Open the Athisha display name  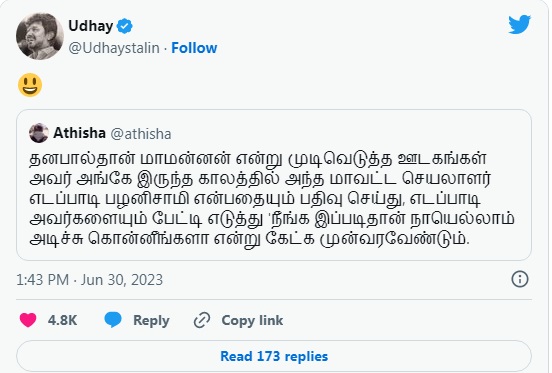(x=79, y=133)
